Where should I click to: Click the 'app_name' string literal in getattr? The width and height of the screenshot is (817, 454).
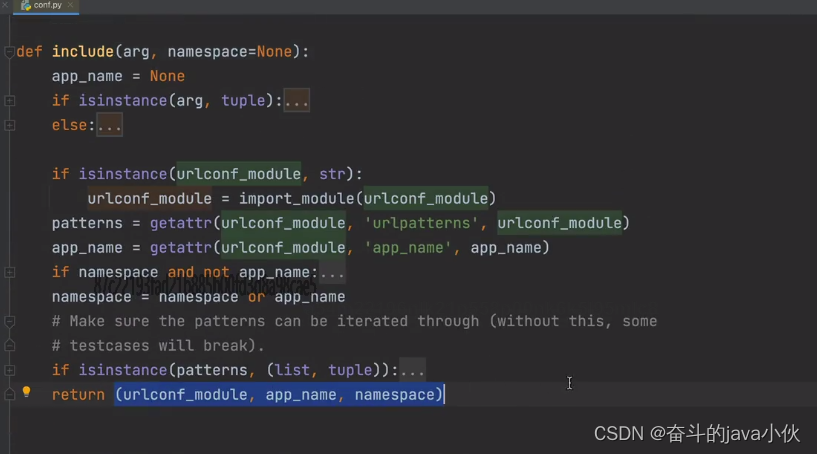point(407,248)
